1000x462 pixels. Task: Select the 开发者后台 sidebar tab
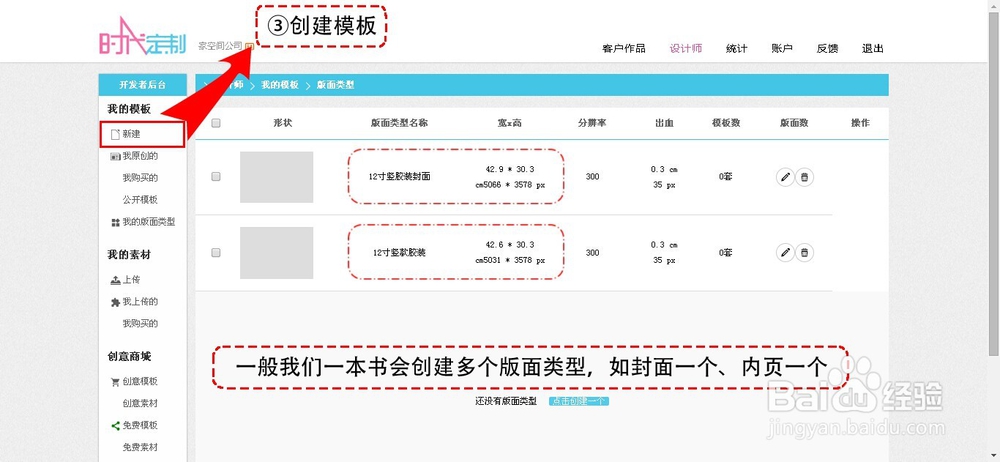(x=143, y=85)
